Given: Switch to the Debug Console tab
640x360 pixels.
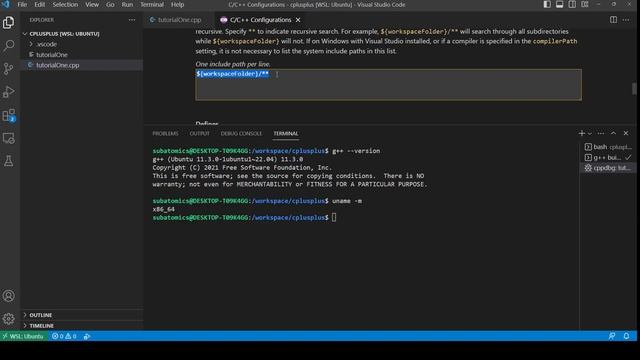Looking at the screenshot, I should tap(241, 133).
